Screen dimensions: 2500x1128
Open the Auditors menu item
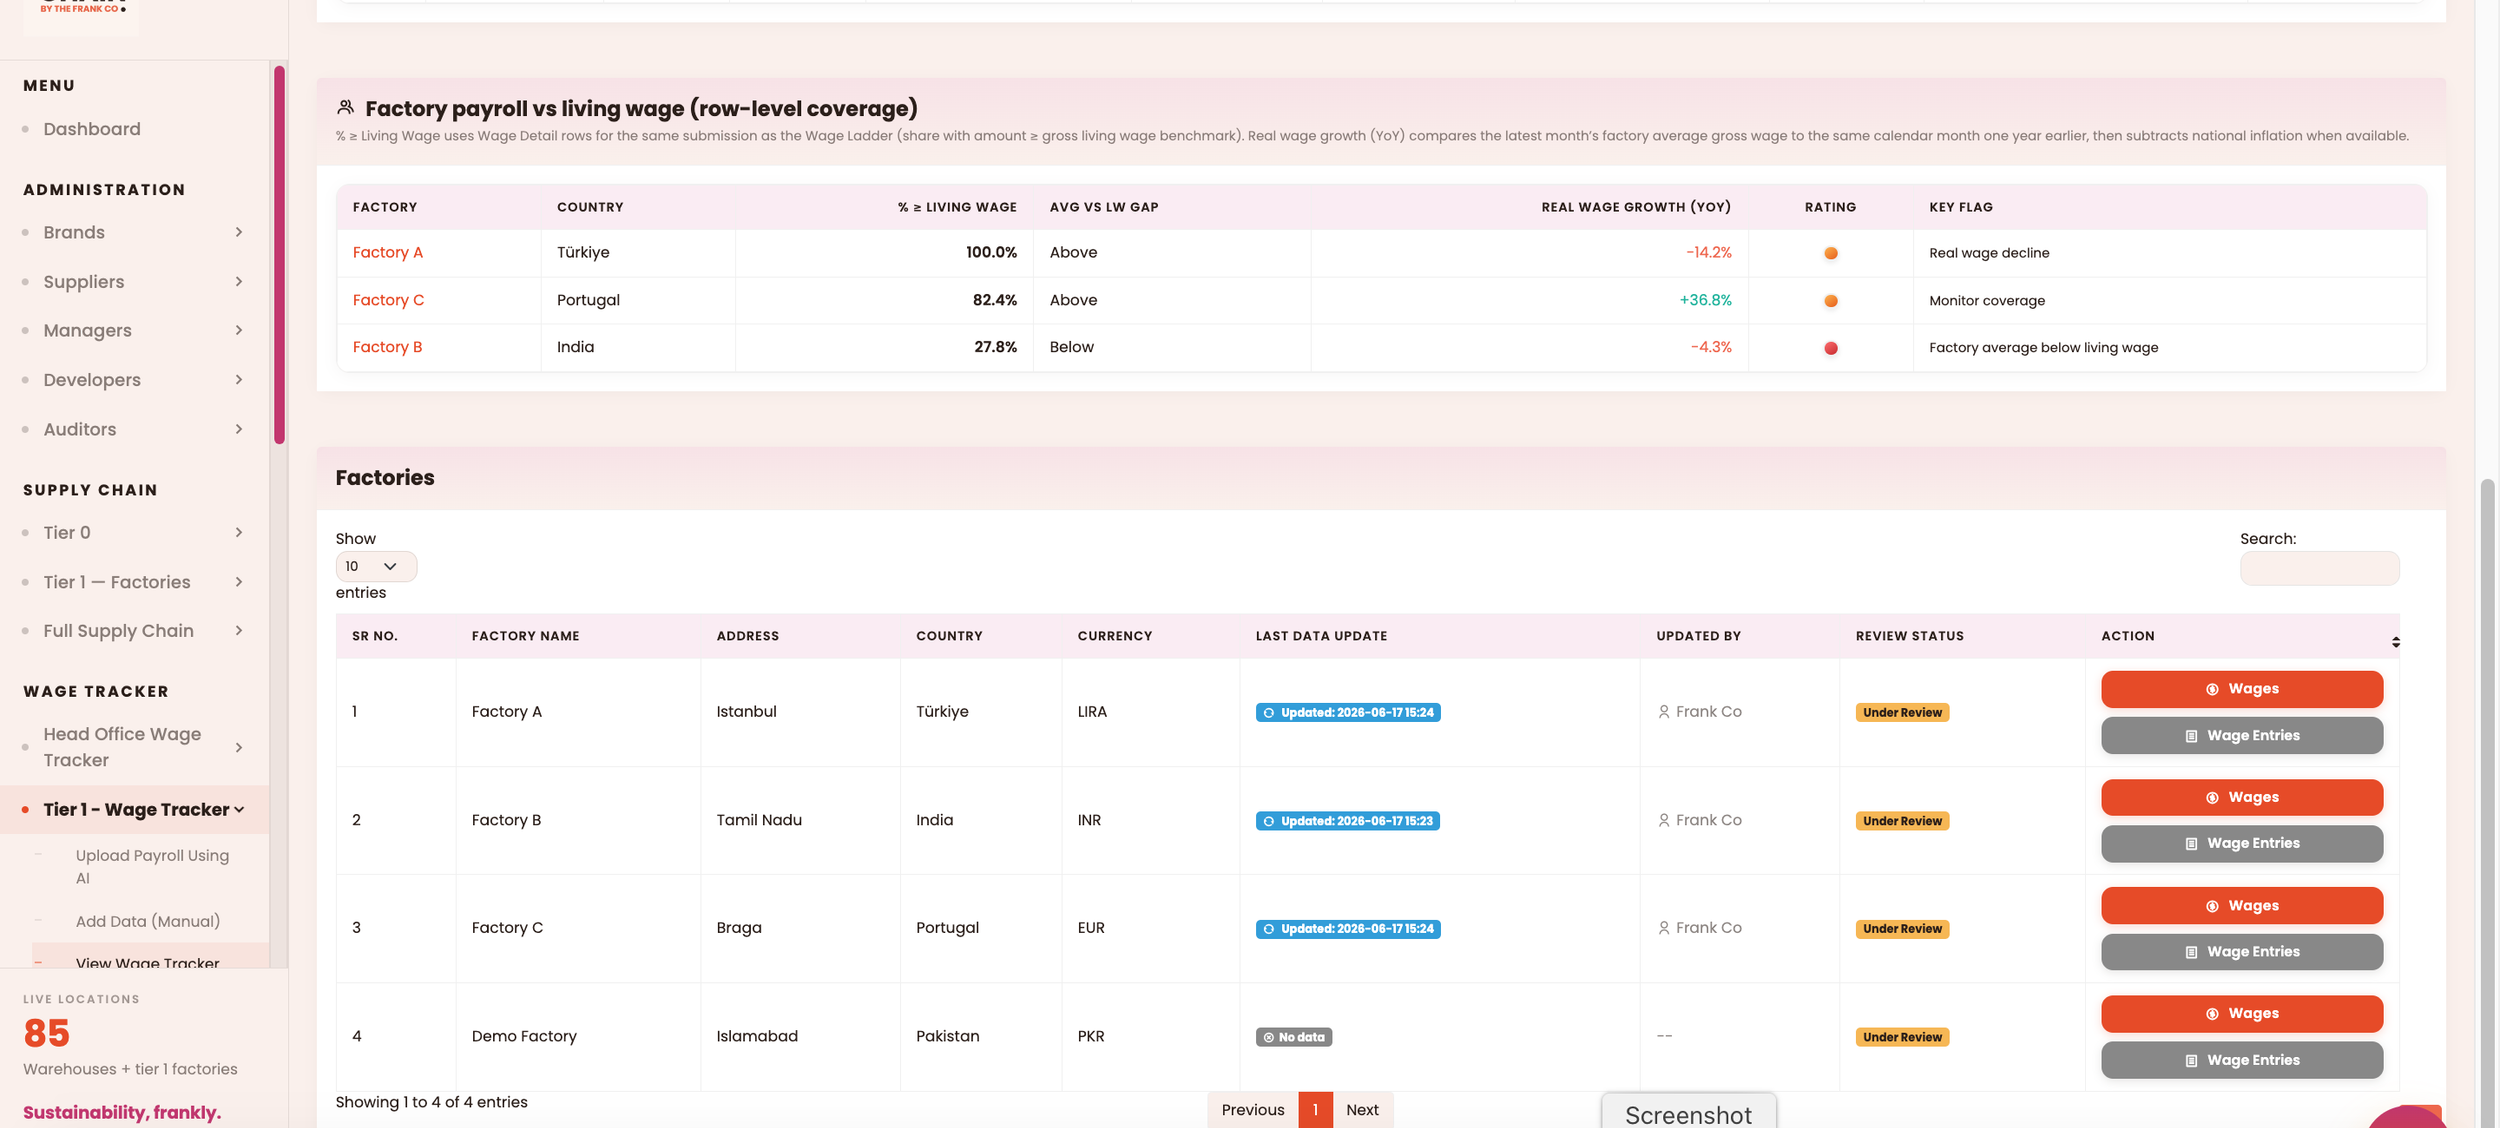[x=80, y=429]
